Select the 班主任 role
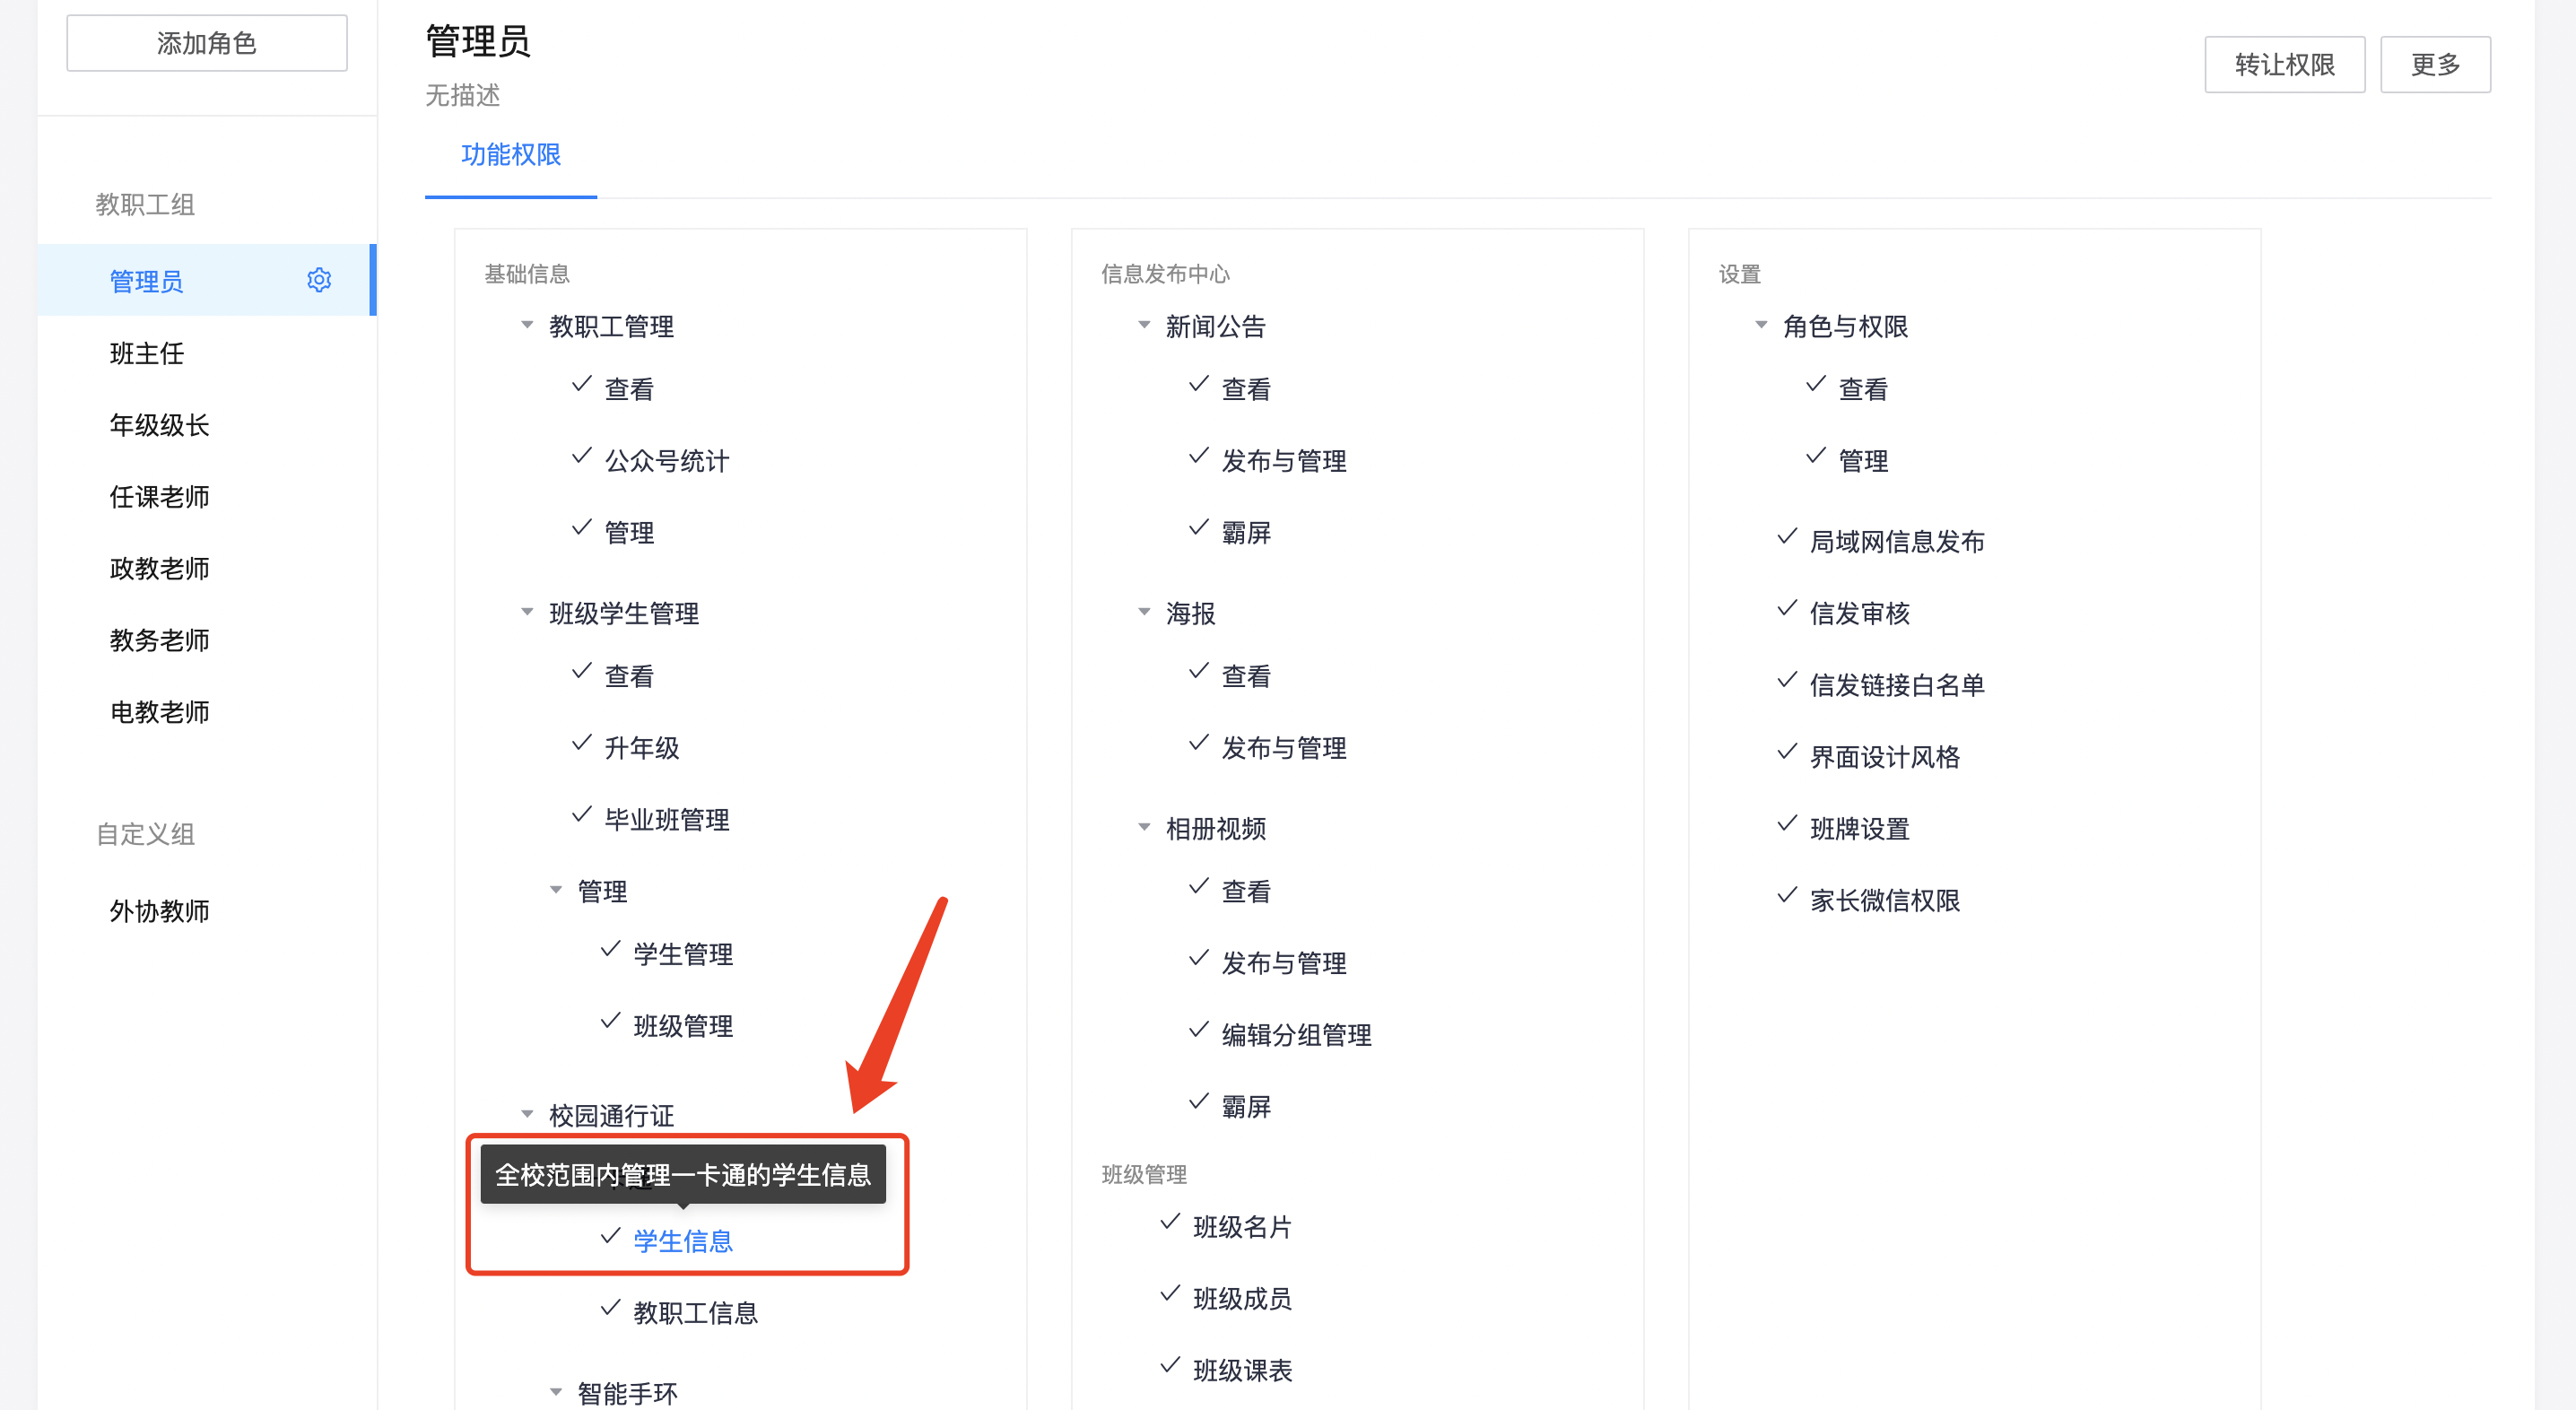Image resolution: width=2576 pixels, height=1410 pixels. pyautogui.click(x=147, y=353)
